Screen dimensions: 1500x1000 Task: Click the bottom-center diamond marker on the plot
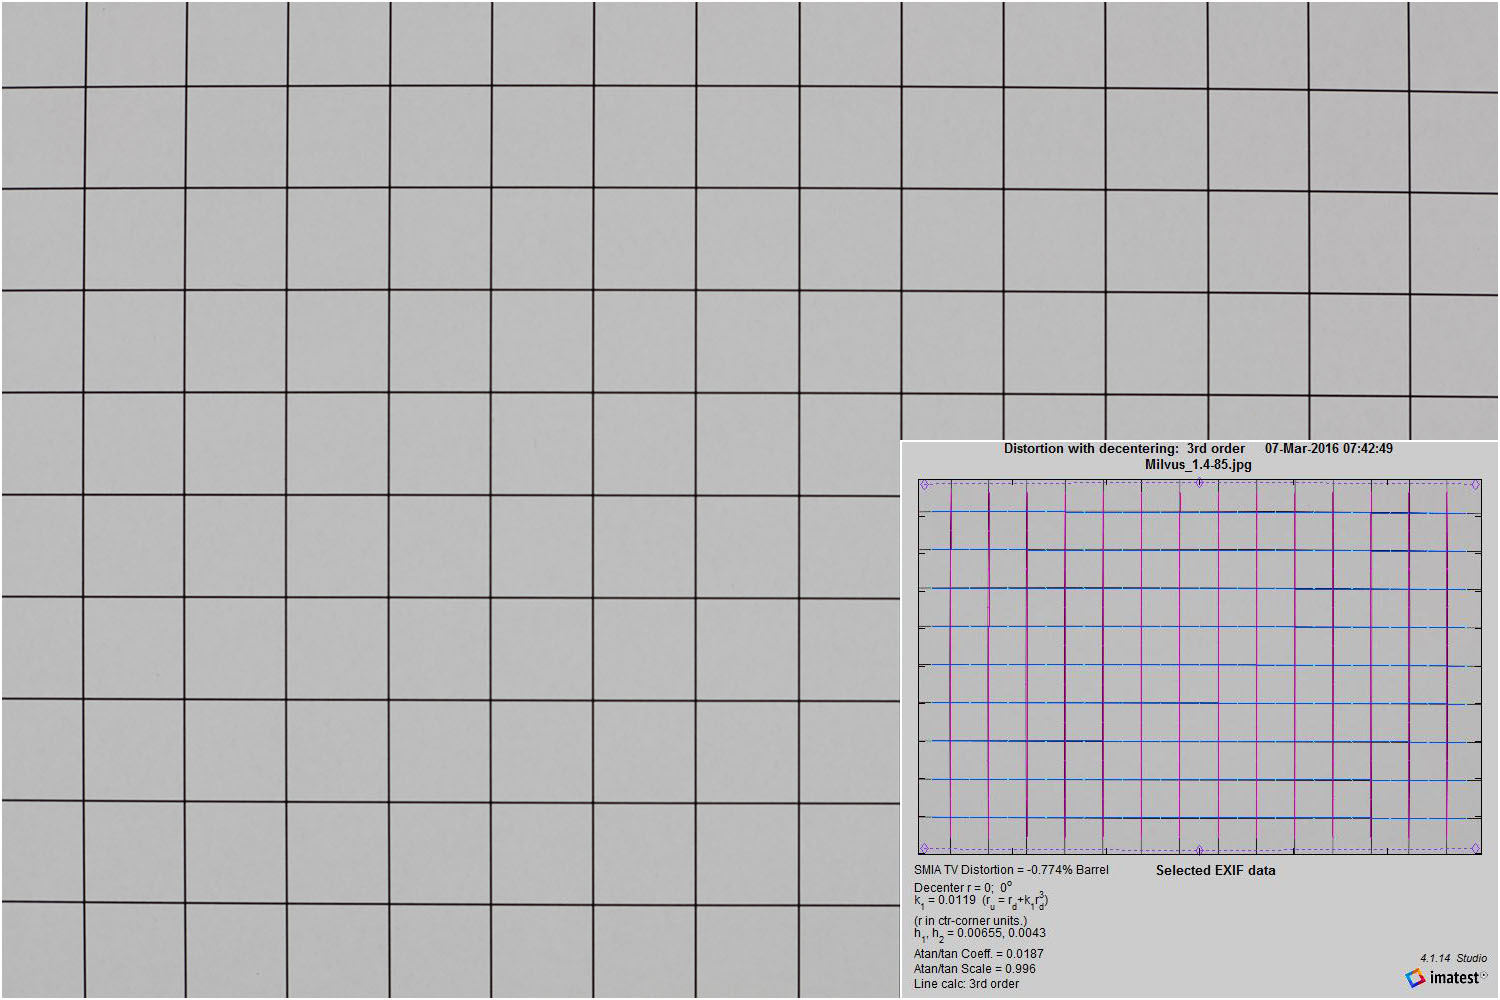coord(1200,850)
